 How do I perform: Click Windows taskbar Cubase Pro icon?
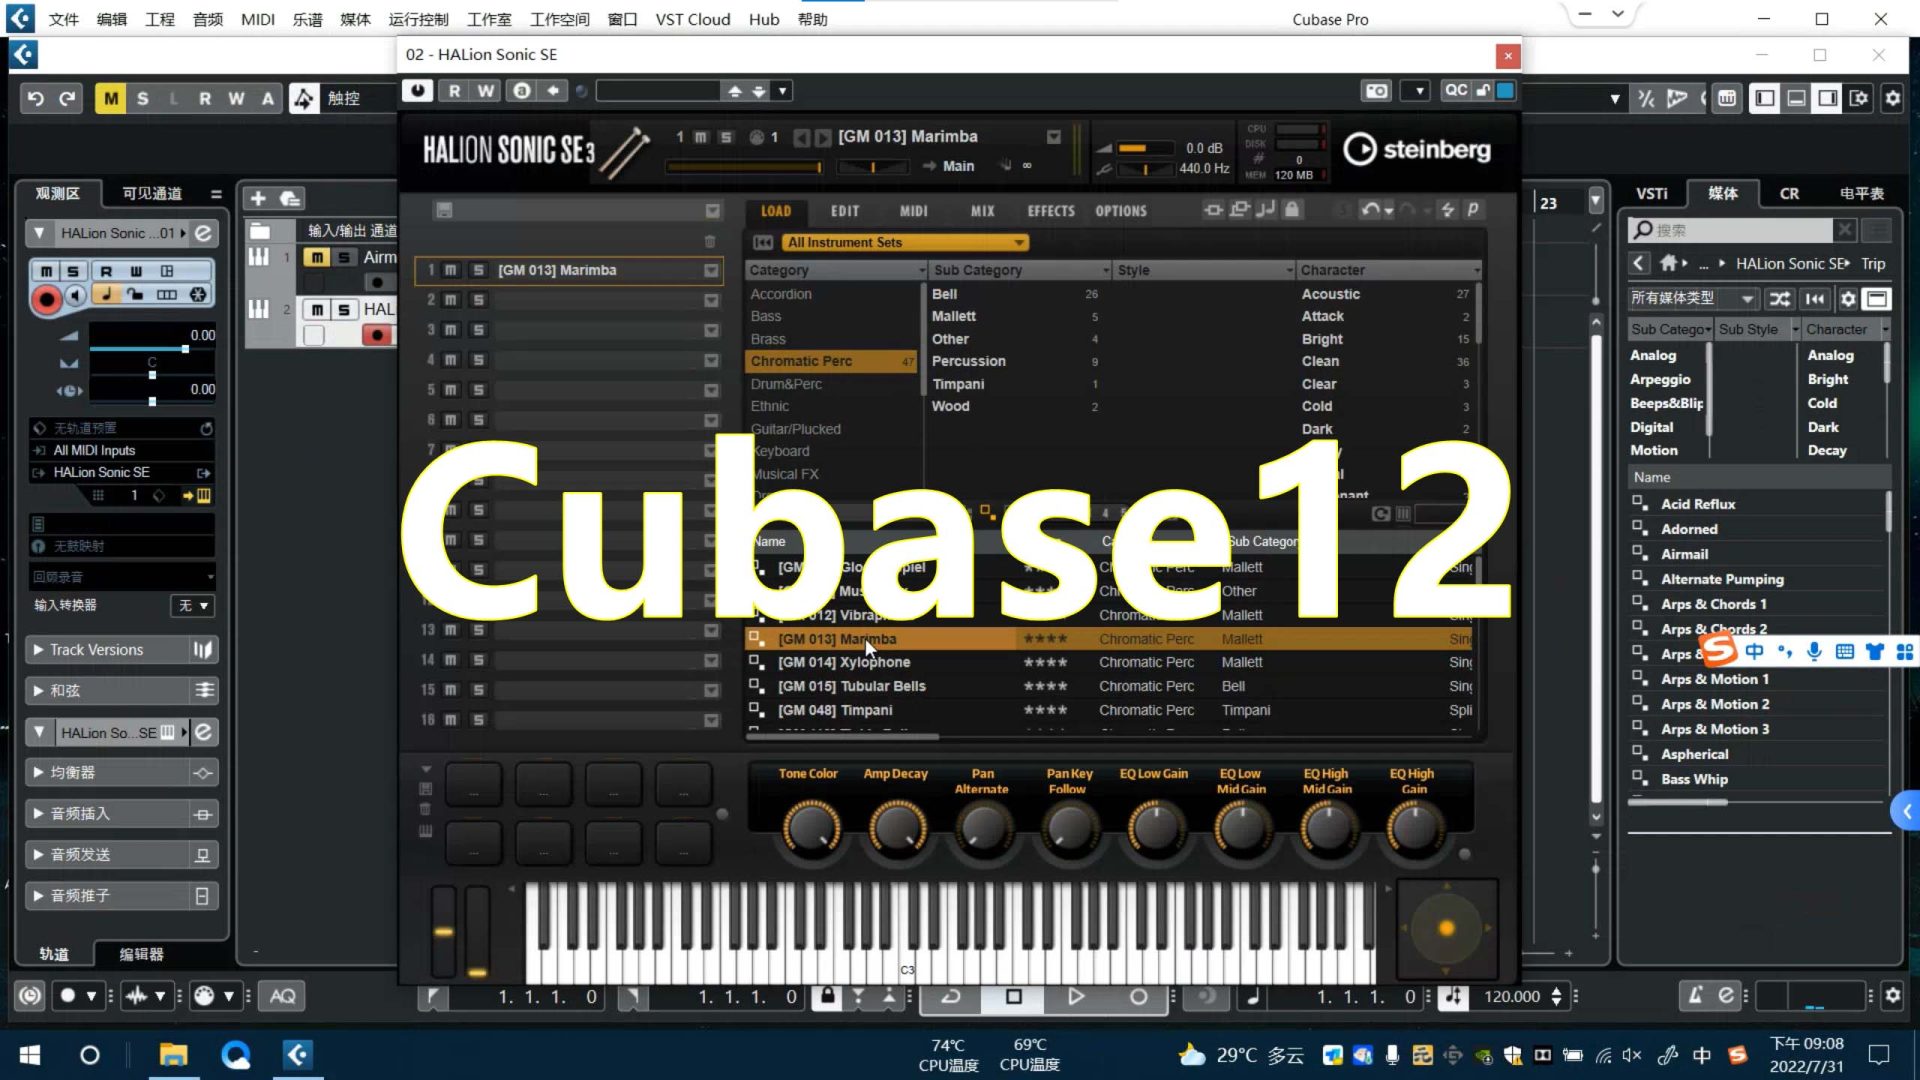click(297, 1054)
